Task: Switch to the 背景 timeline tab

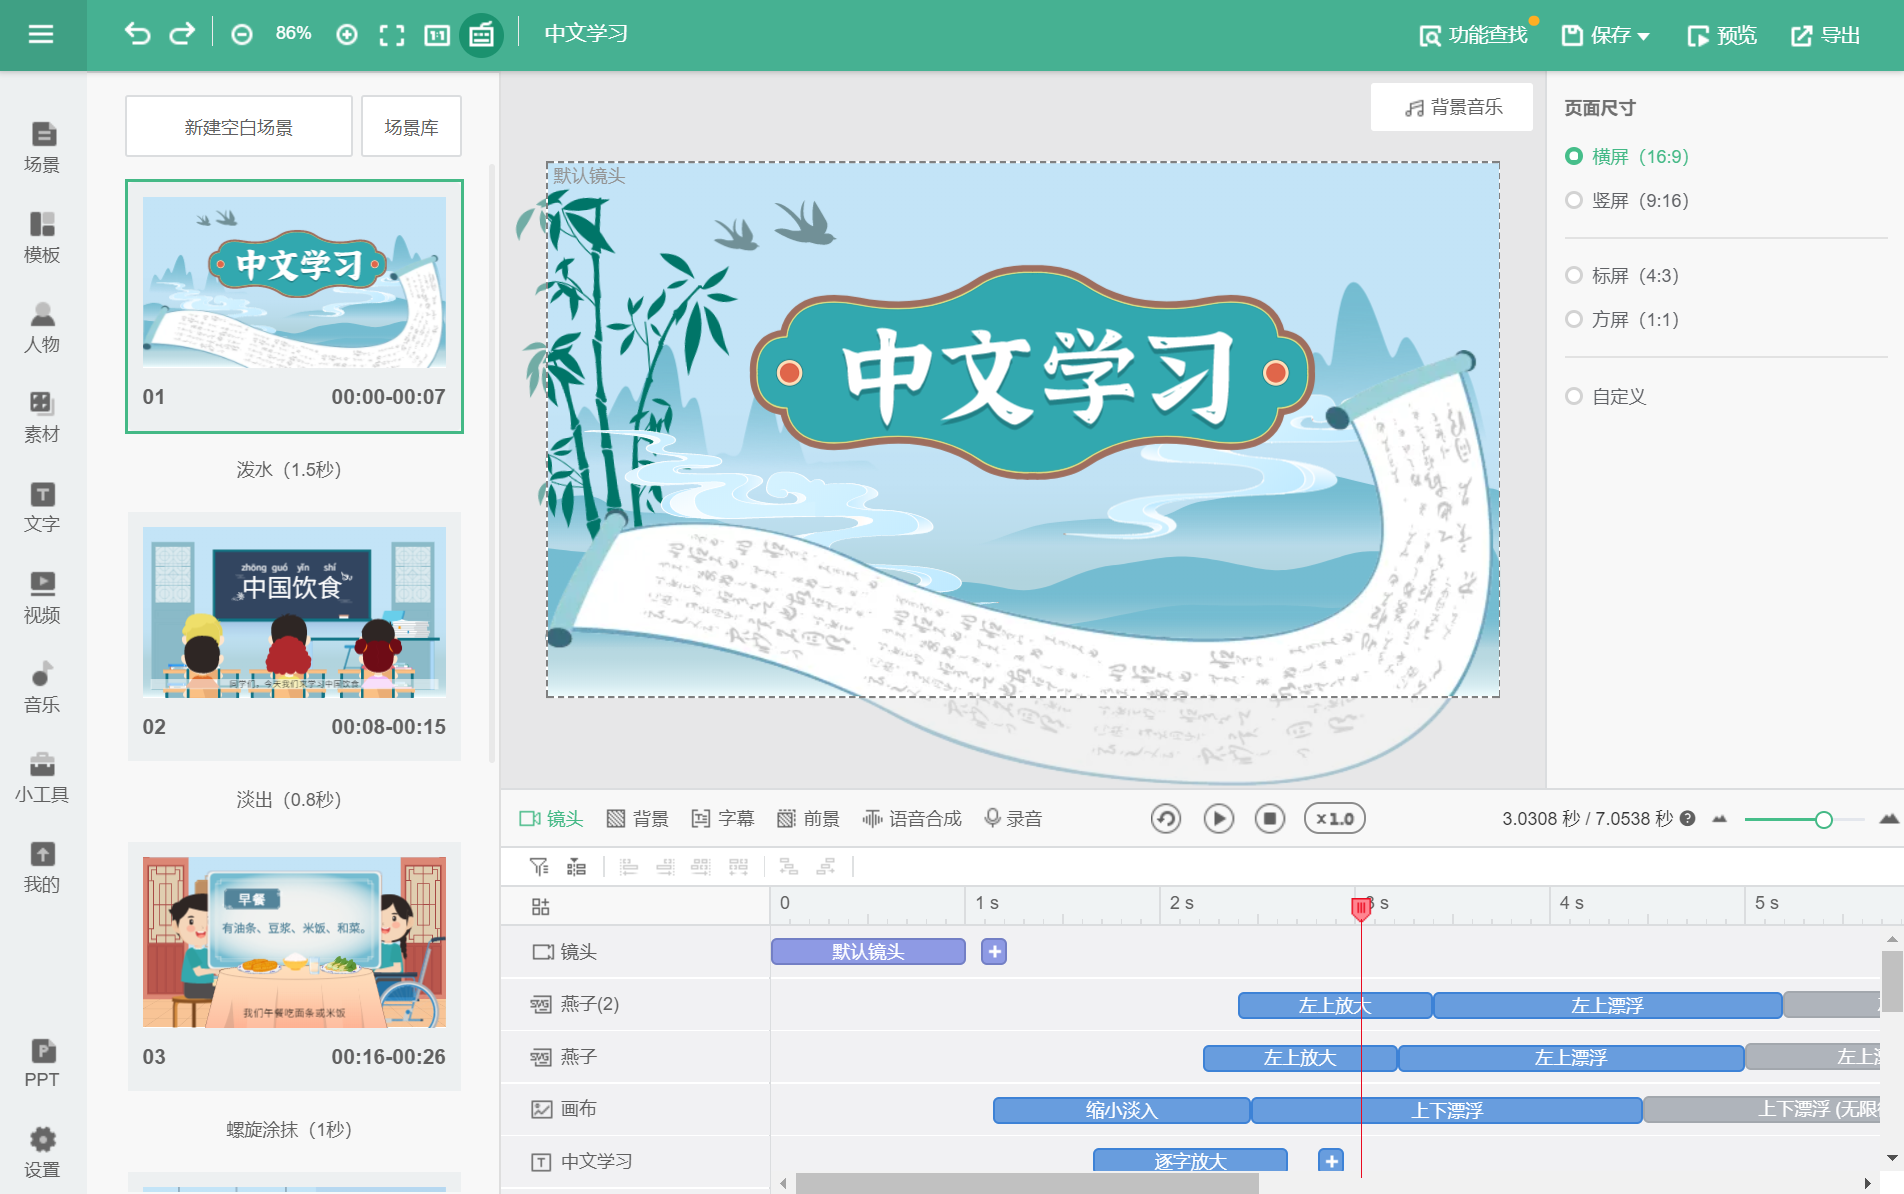Action: tap(638, 819)
